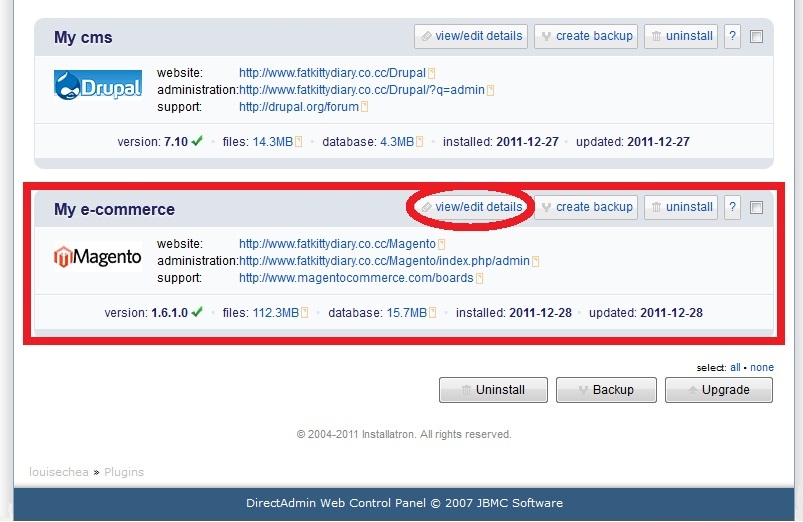Click new-window icon beside magentocommerce boards link
Screen dimensions: 803x522
tap(480, 278)
